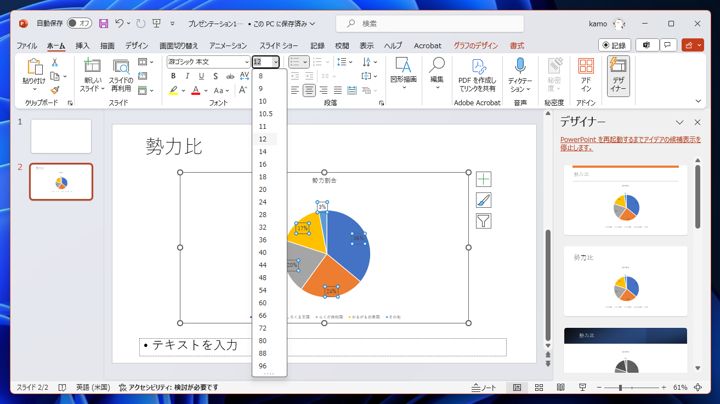Open the Chart Design (グラフのデザイン) tab
Image resolution: width=720 pixels, height=404 pixels.
pos(476,45)
